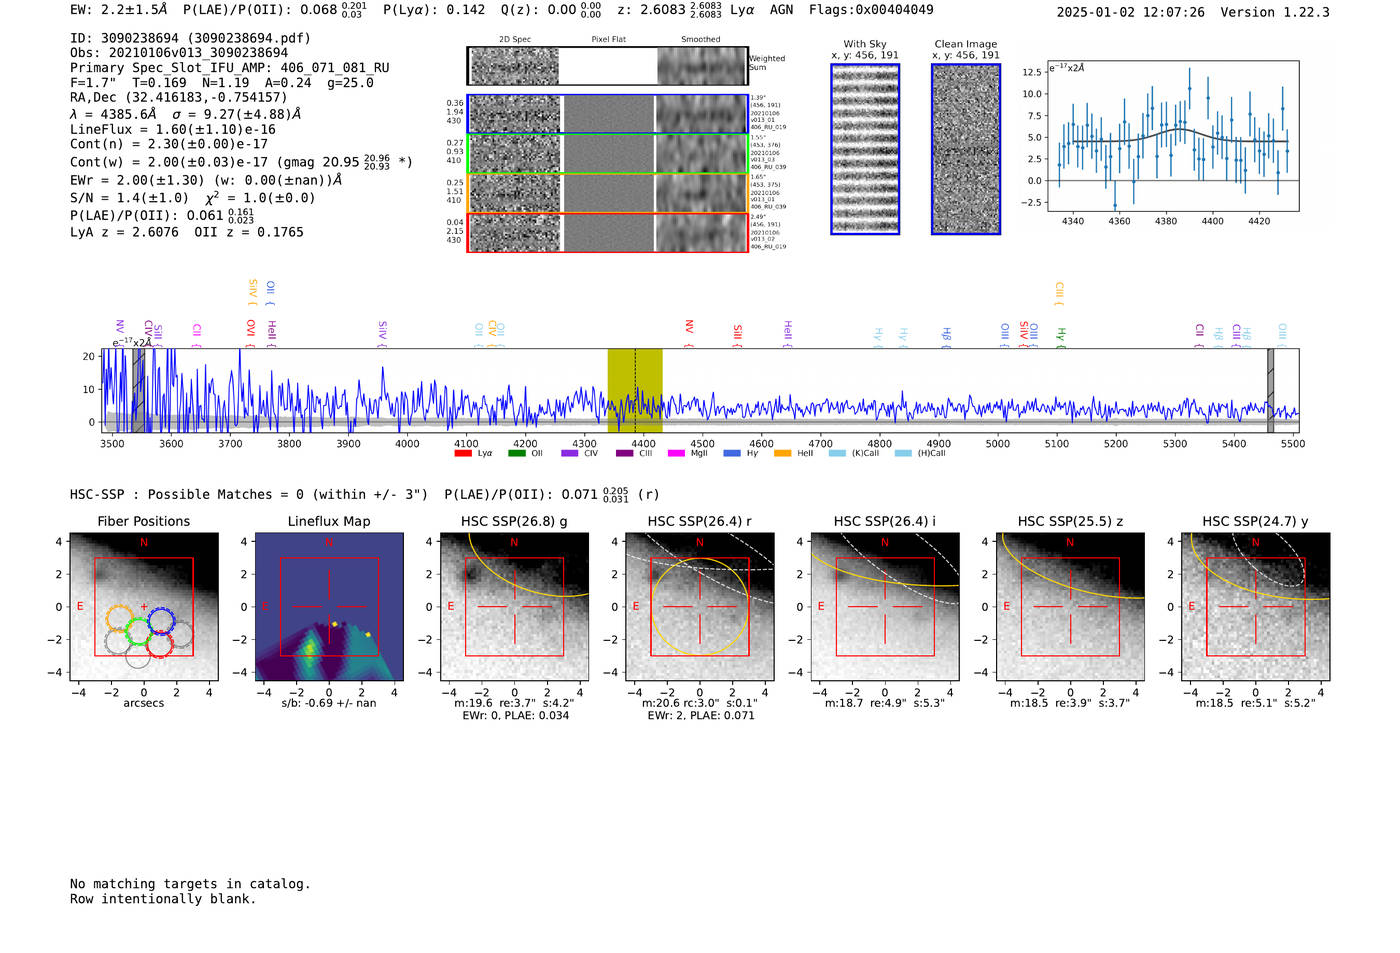The height and width of the screenshot is (953, 1400).
Task: Click the orange fiber circle in Fiber Positions
Action: pyautogui.click(x=120, y=620)
